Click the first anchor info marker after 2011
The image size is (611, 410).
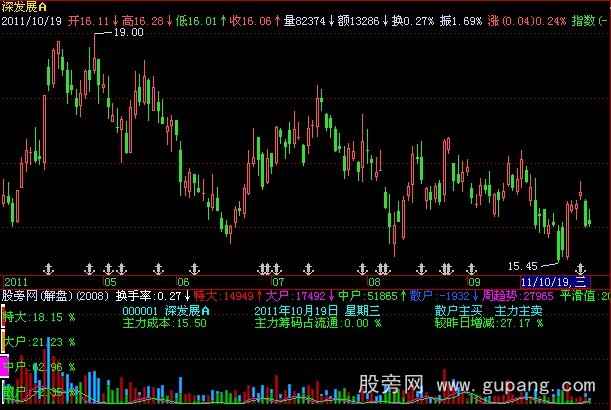[48, 269]
